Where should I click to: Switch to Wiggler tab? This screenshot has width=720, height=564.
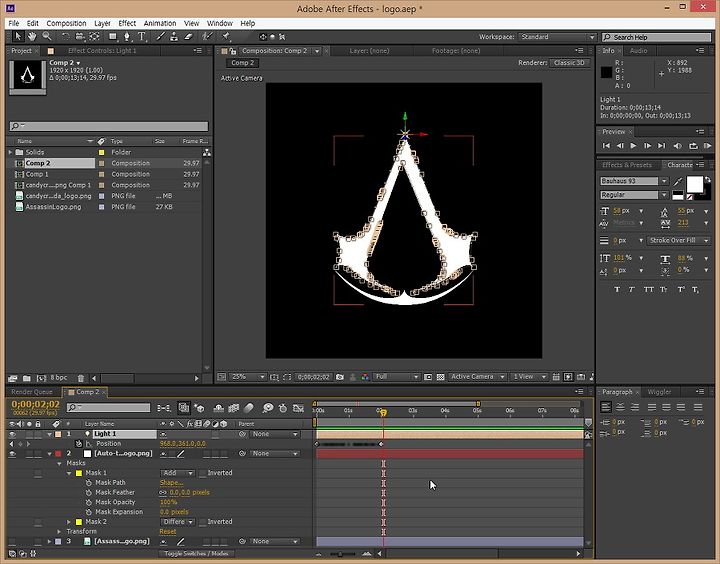pos(659,392)
